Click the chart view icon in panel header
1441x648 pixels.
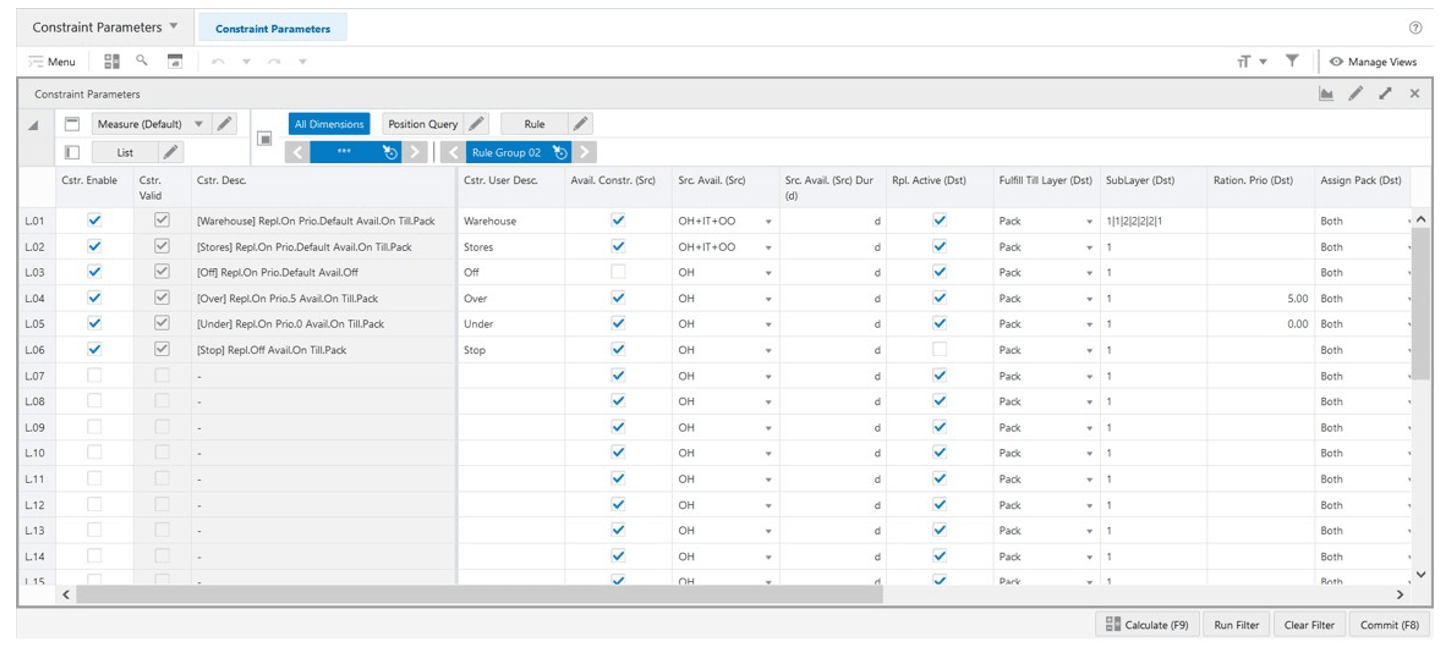[1327, 94]
